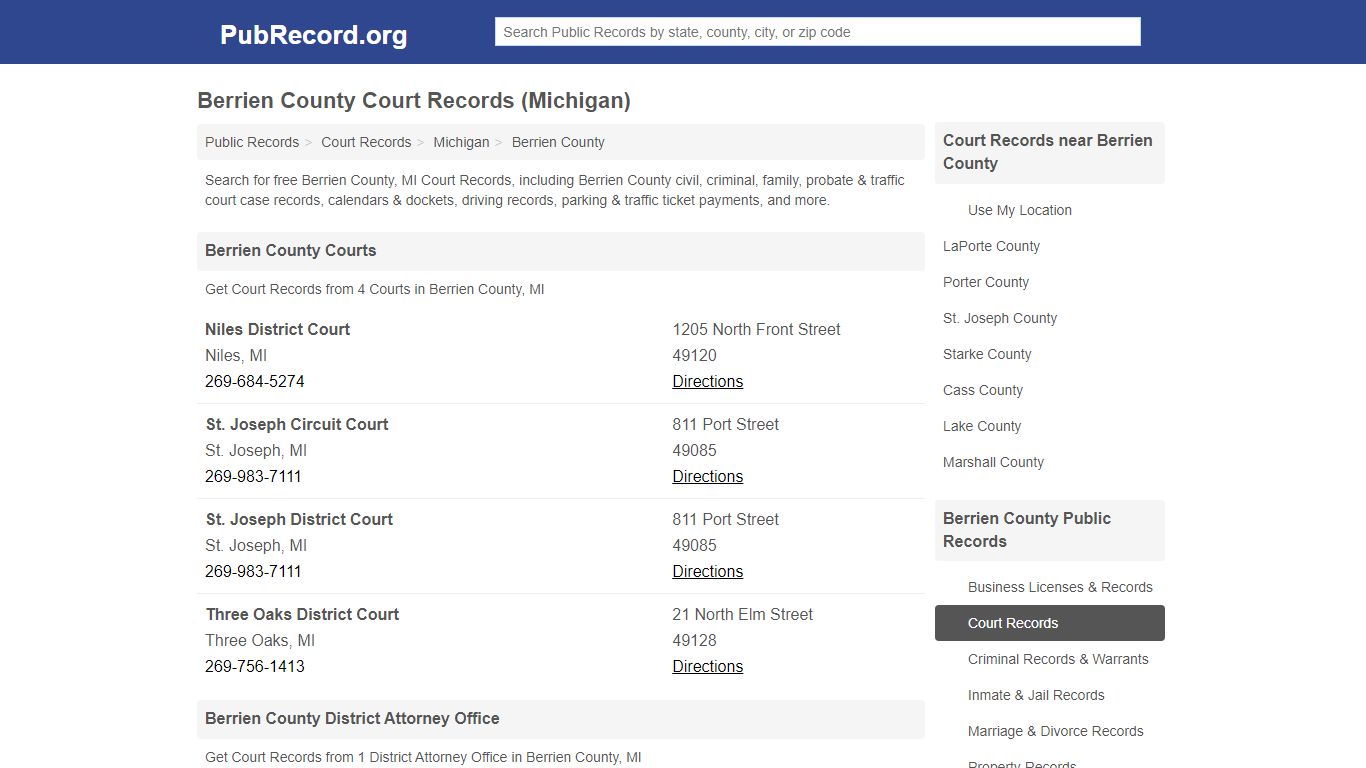Select Michigan in the breadcrumb
Screen dimensions: 1366x768
click(x=461, y=142)
